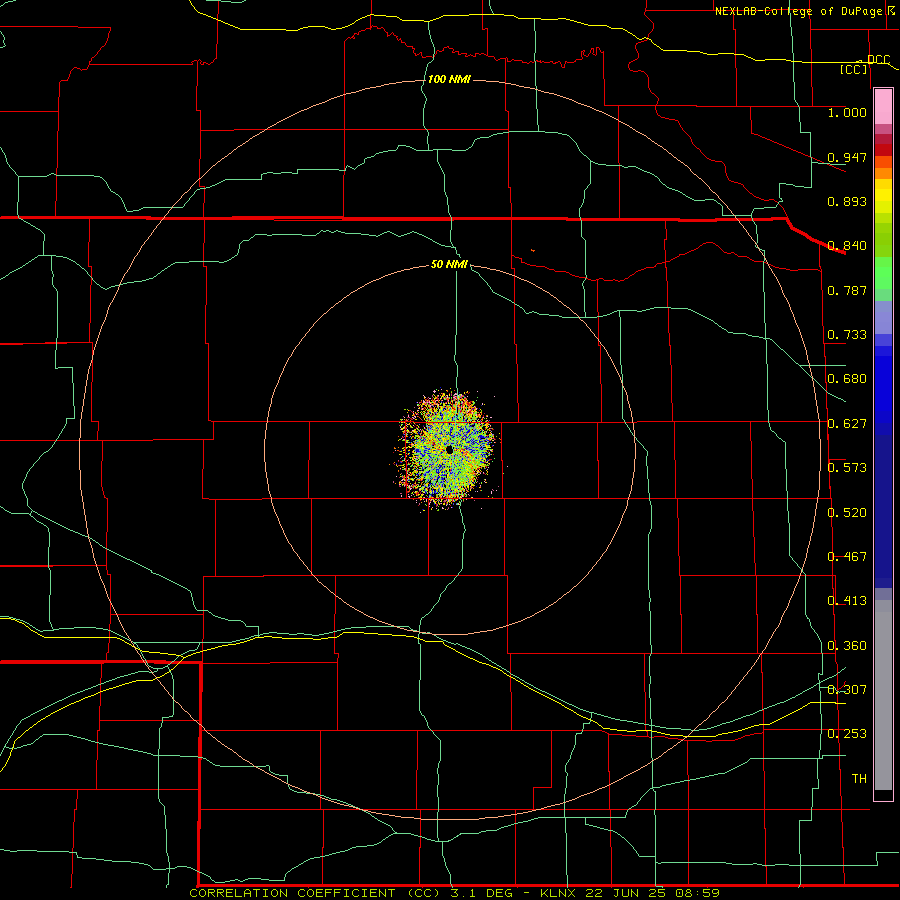This screenshot has height=900, width=900.
Task: Click the black radar site dot at center
Action: pos(449,450)
